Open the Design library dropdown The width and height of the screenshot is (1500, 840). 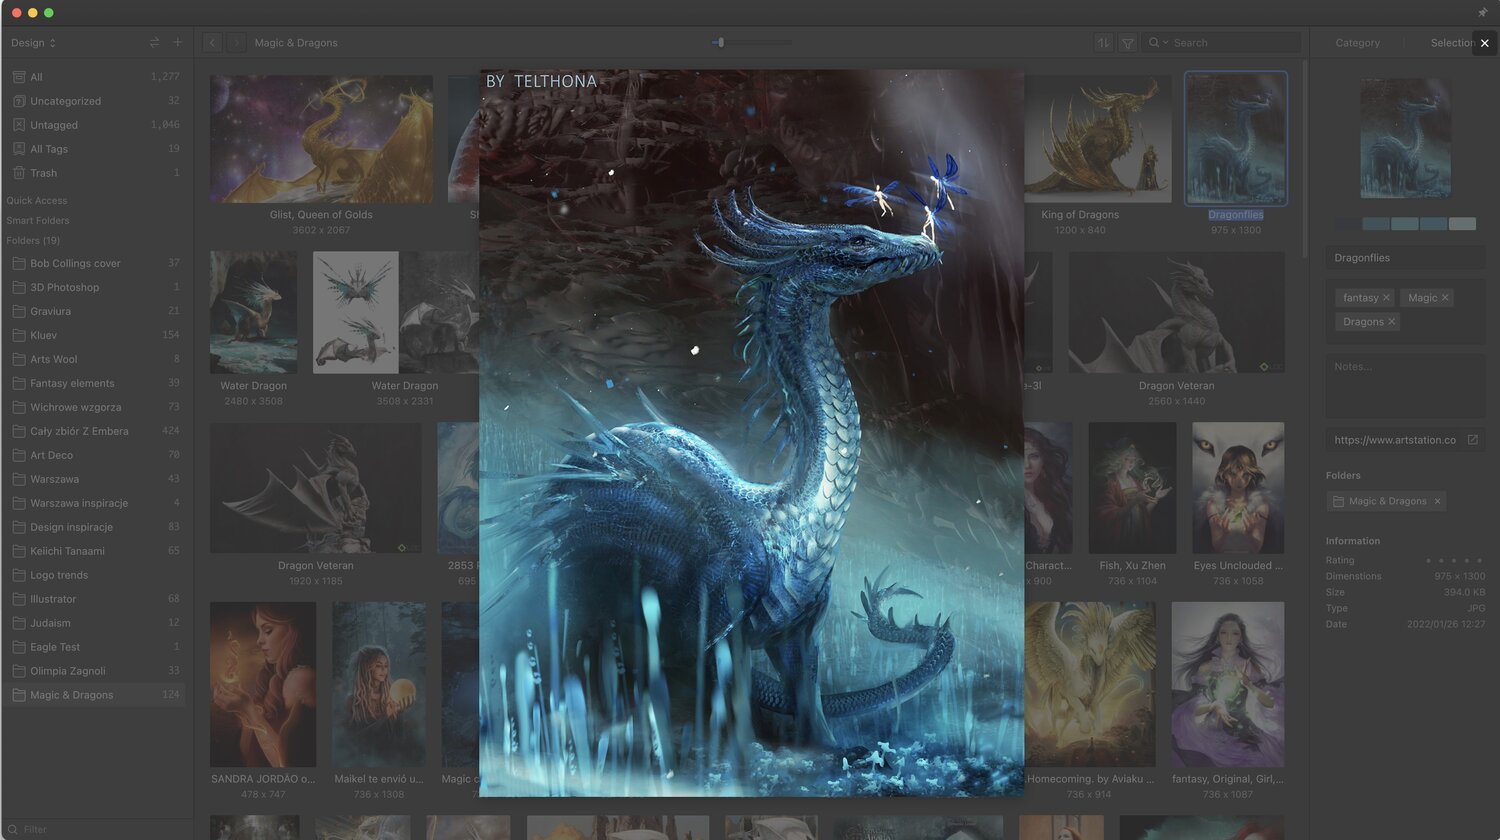[34, 43]
